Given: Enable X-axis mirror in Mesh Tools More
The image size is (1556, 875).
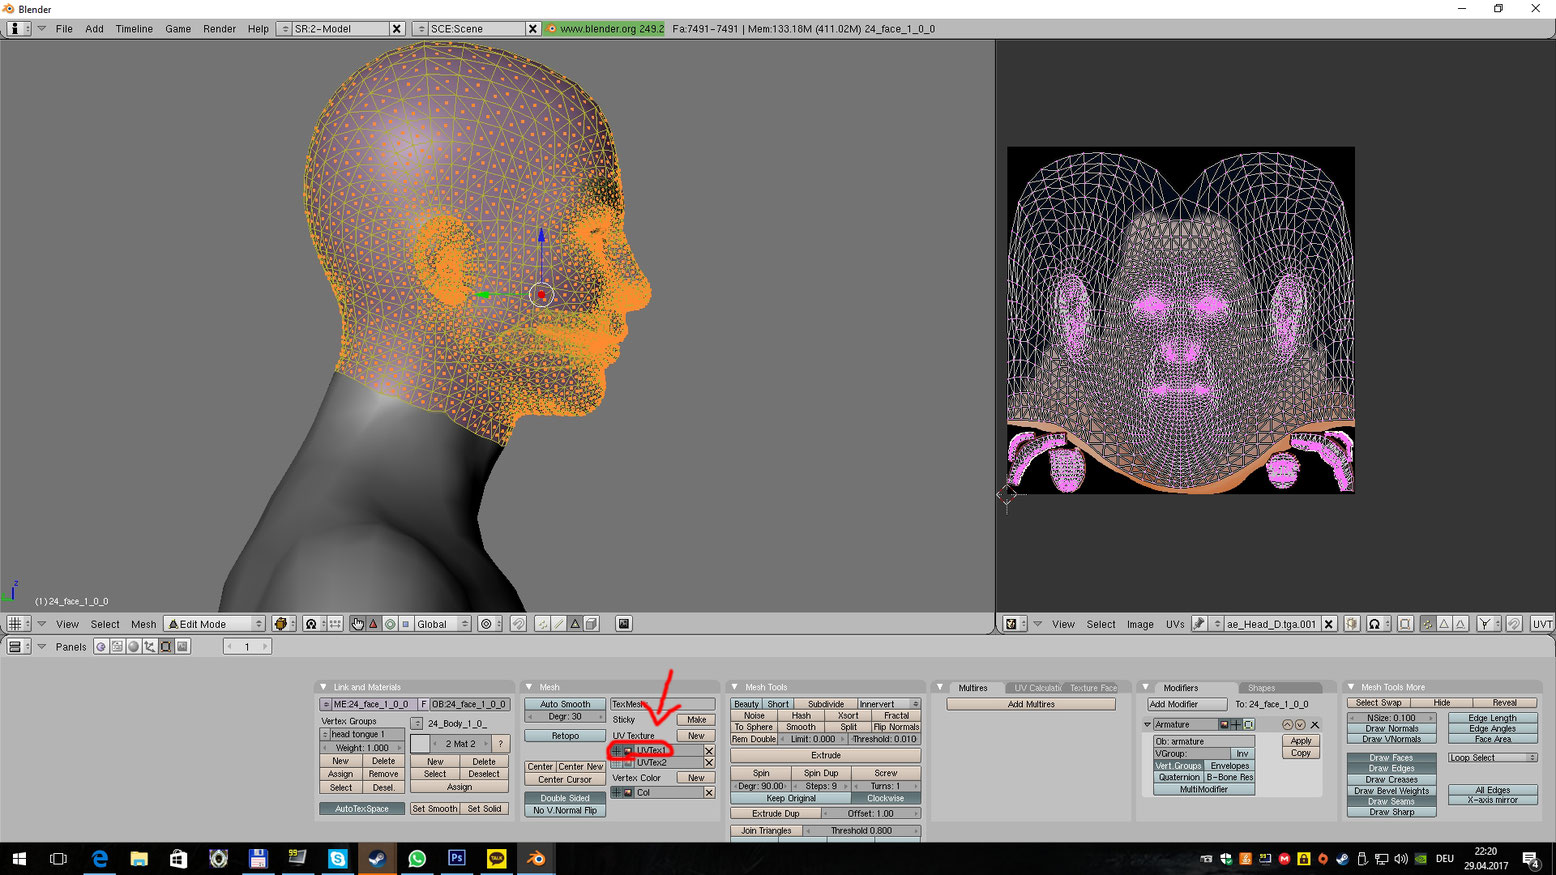Looking at the screenshot, I should 1492,799.
